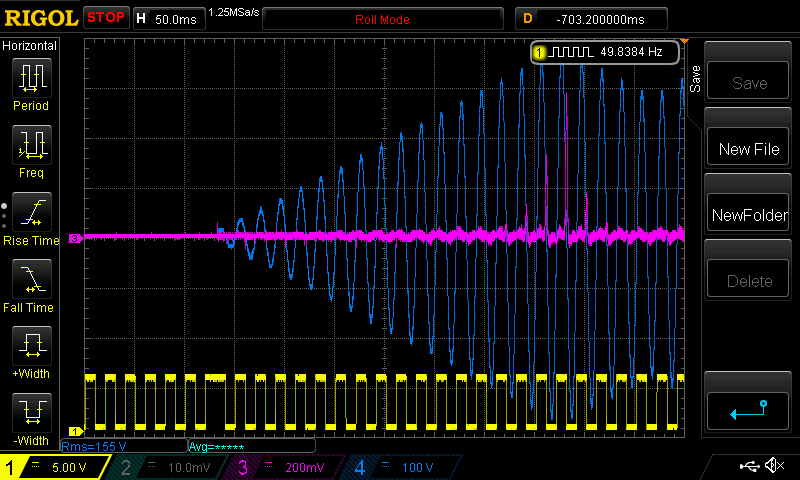Screen dimensions: 800x480
Task: Click the red STOP run status button
Action: click(105, 18)
